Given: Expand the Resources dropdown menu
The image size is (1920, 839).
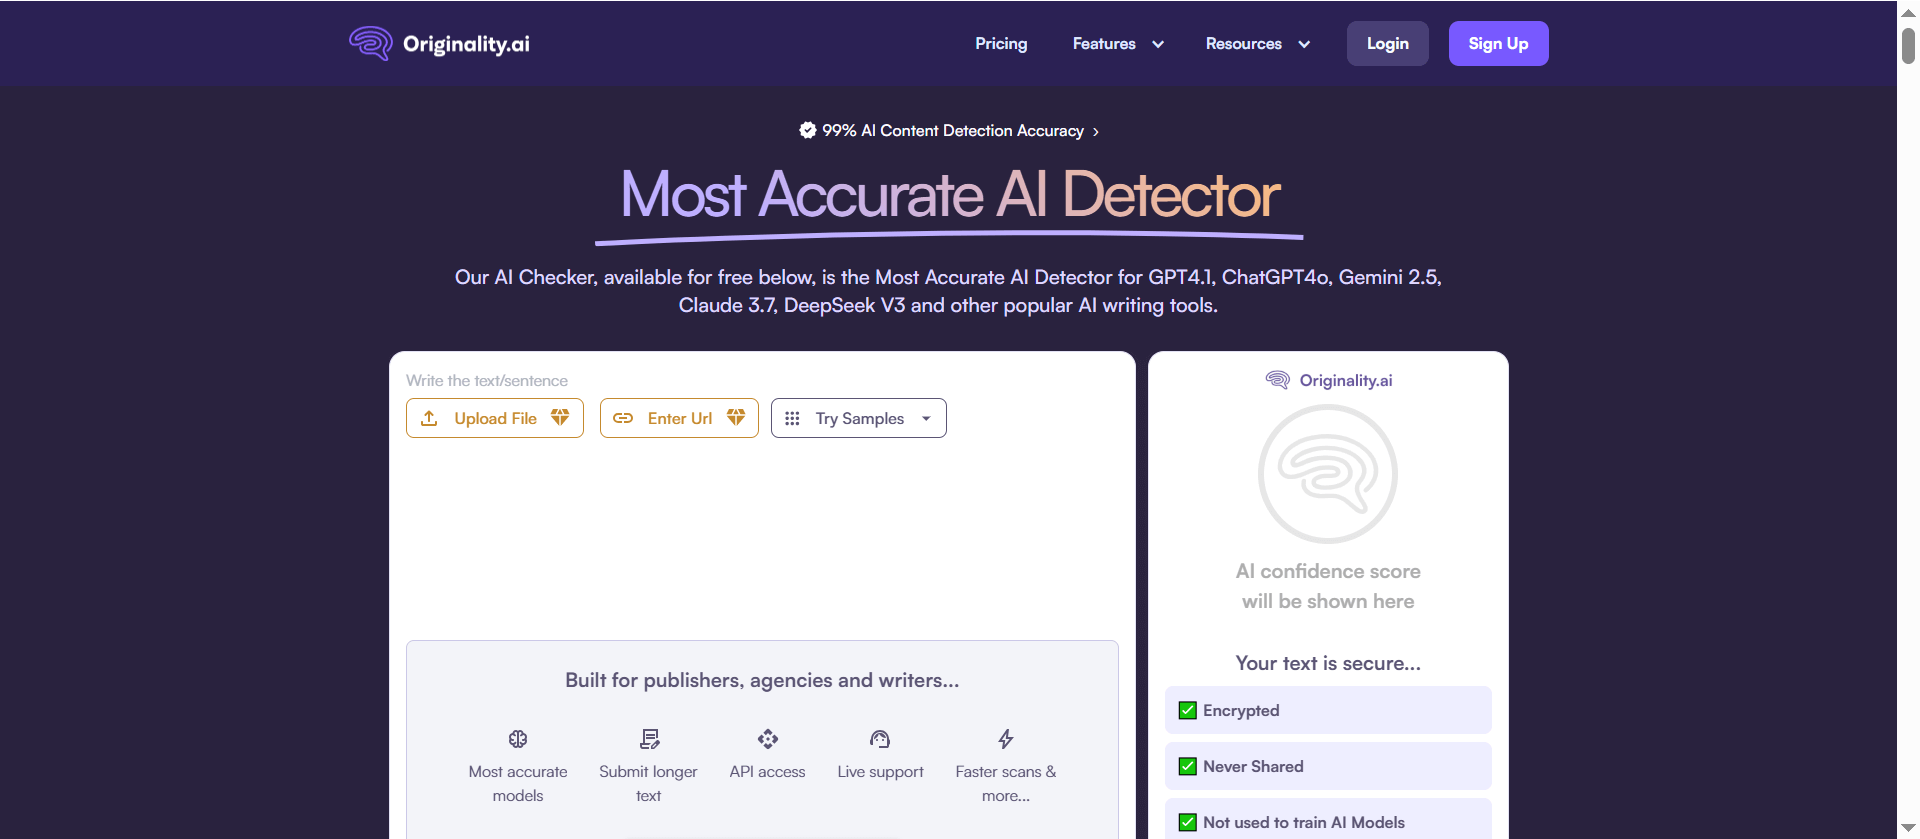Looking at the screenshot, I should (1257, 44).
